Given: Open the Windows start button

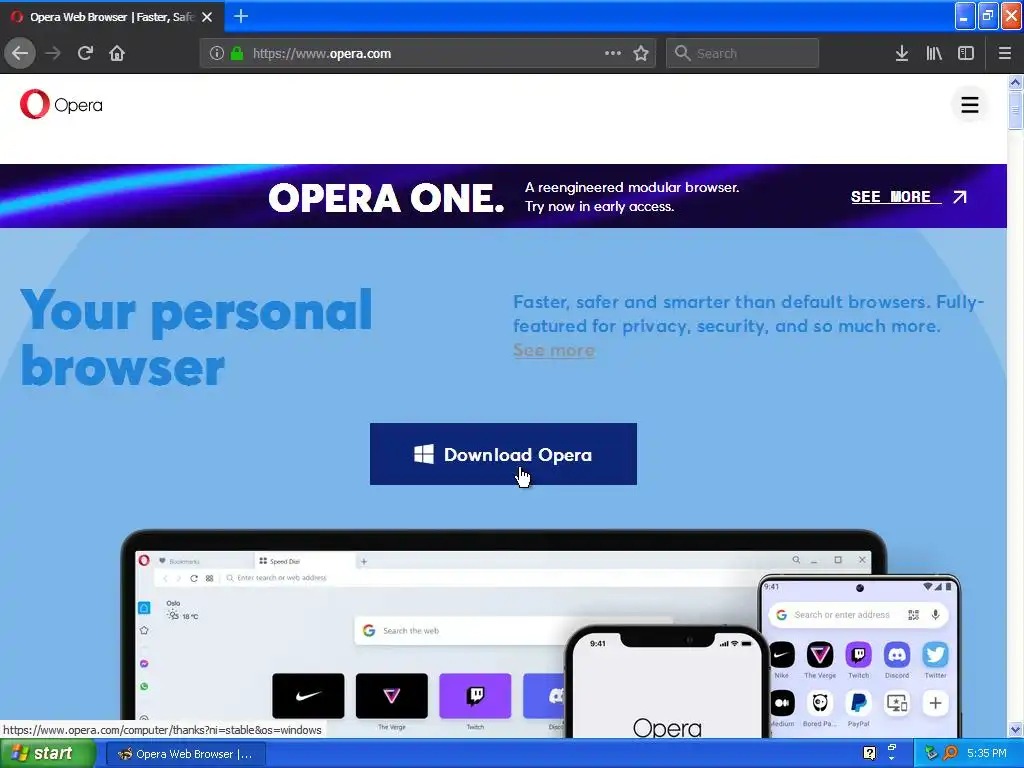Looking at the screenshot, I should (x=47, y=754).
